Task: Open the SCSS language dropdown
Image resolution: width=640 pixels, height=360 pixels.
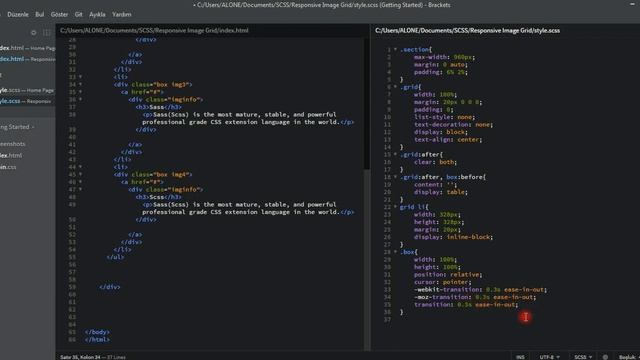Action: coord(583,357)
